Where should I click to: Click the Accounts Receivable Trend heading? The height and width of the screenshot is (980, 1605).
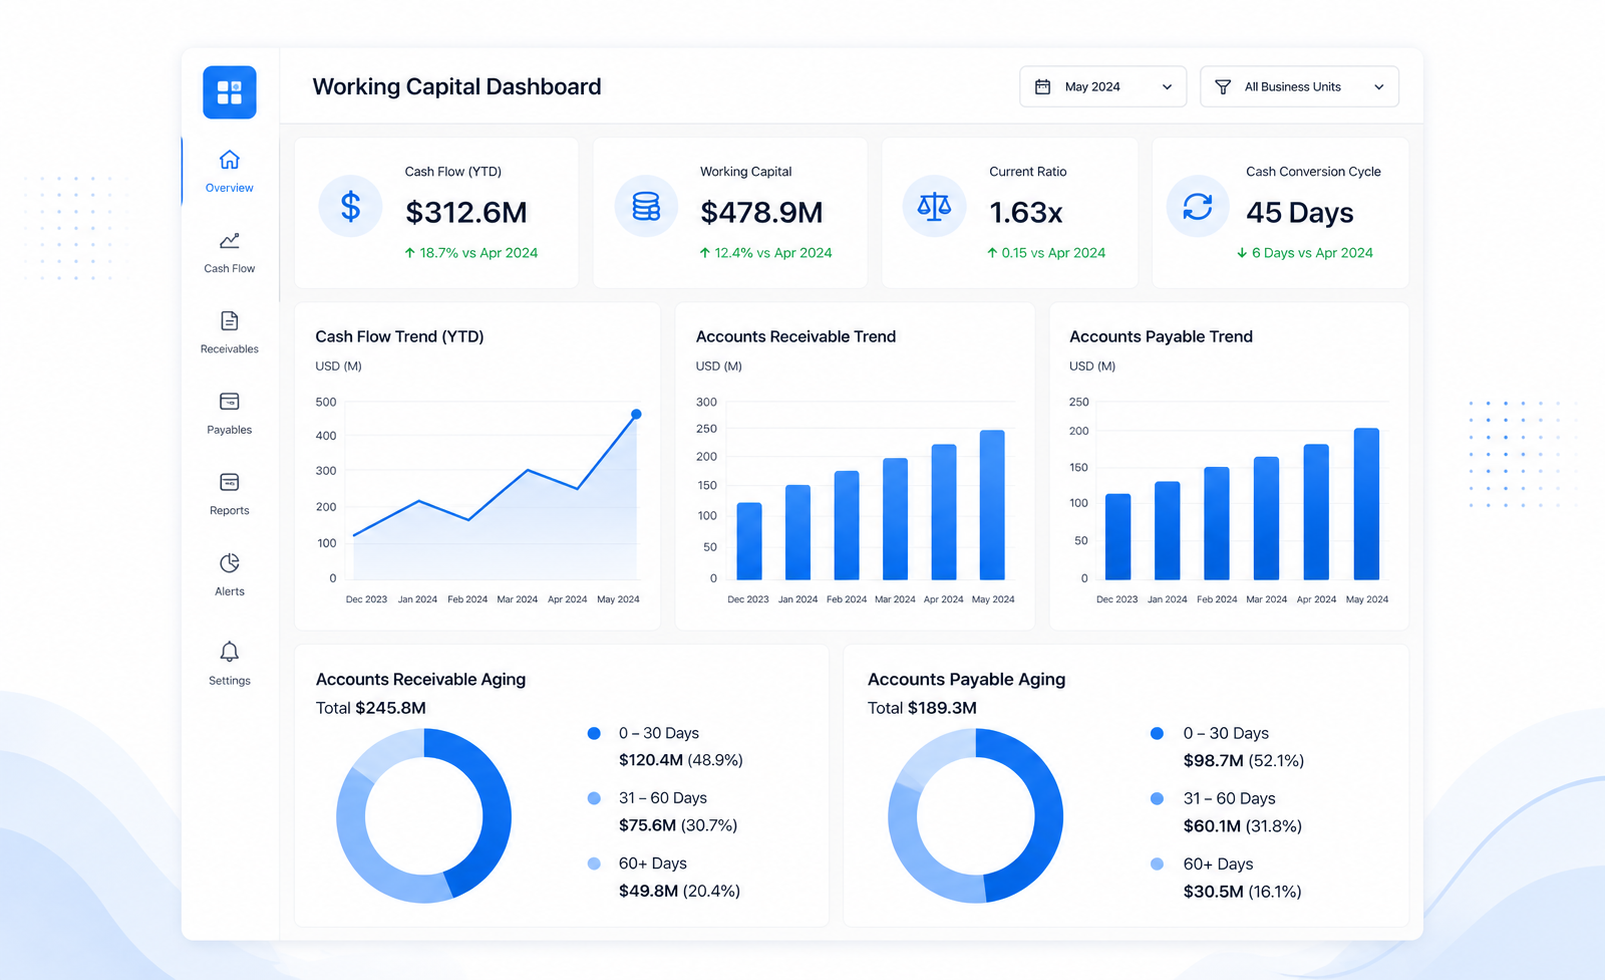[796, 337]
